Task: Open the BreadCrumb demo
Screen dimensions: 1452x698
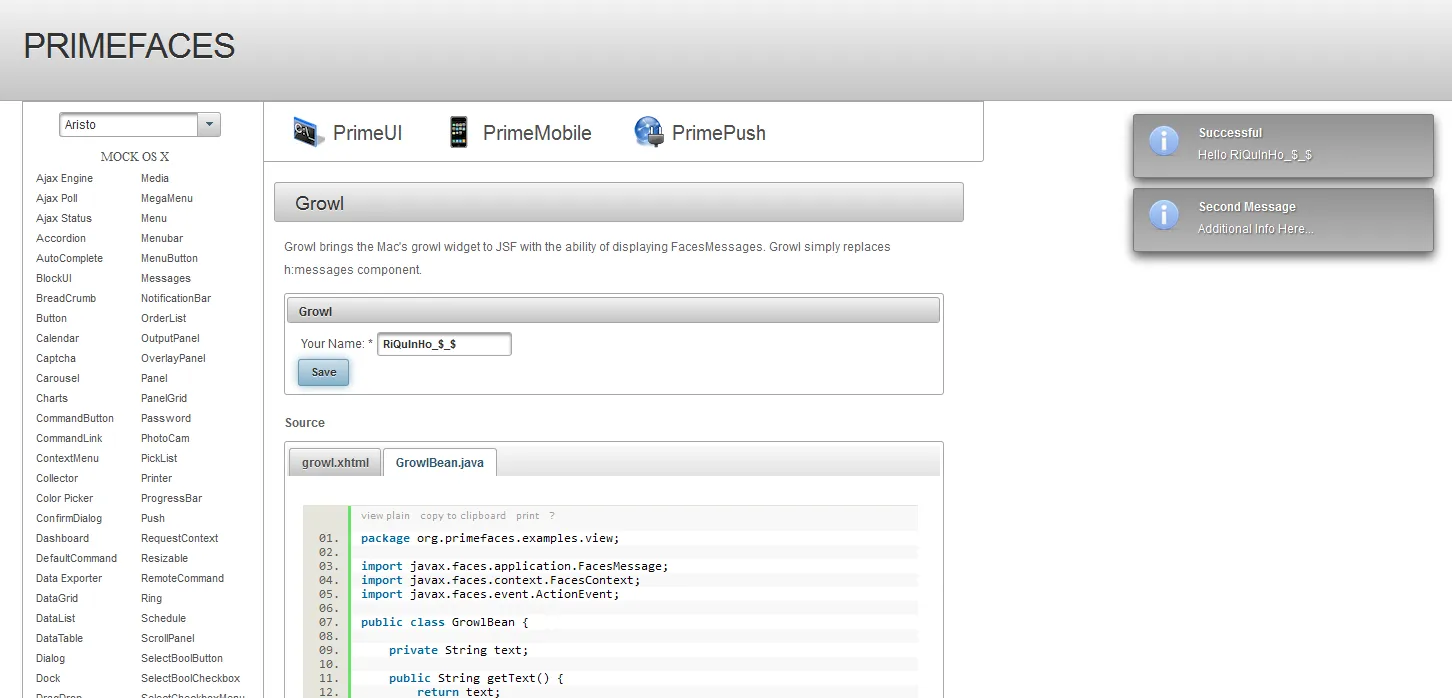Action: coord(66,298)
